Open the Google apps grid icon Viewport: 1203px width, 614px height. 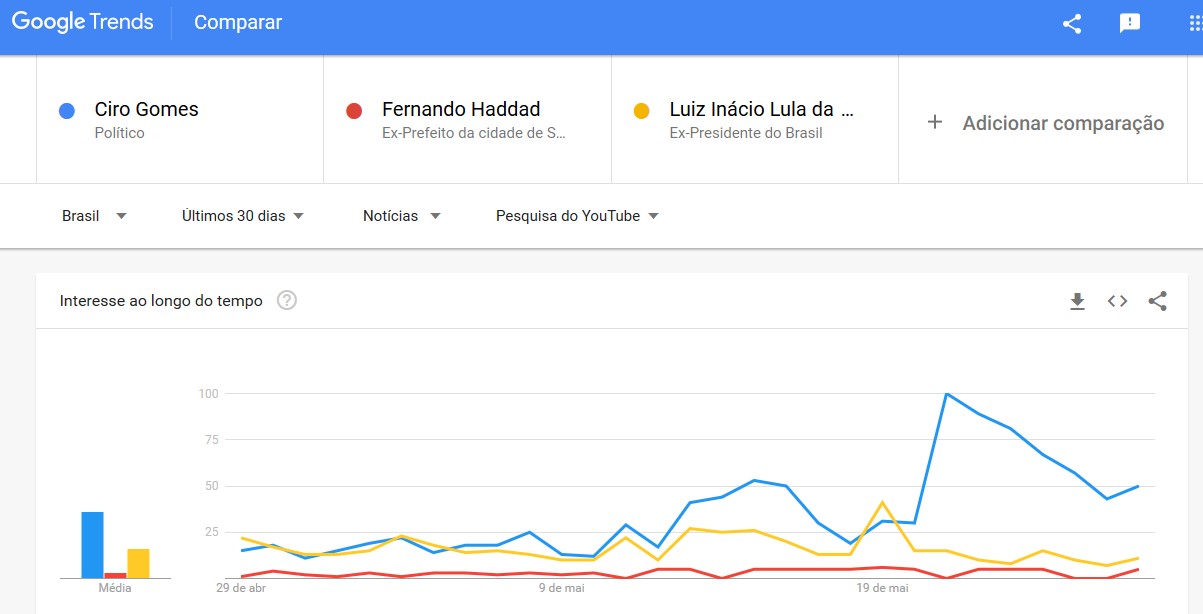tap(1194, 24)
